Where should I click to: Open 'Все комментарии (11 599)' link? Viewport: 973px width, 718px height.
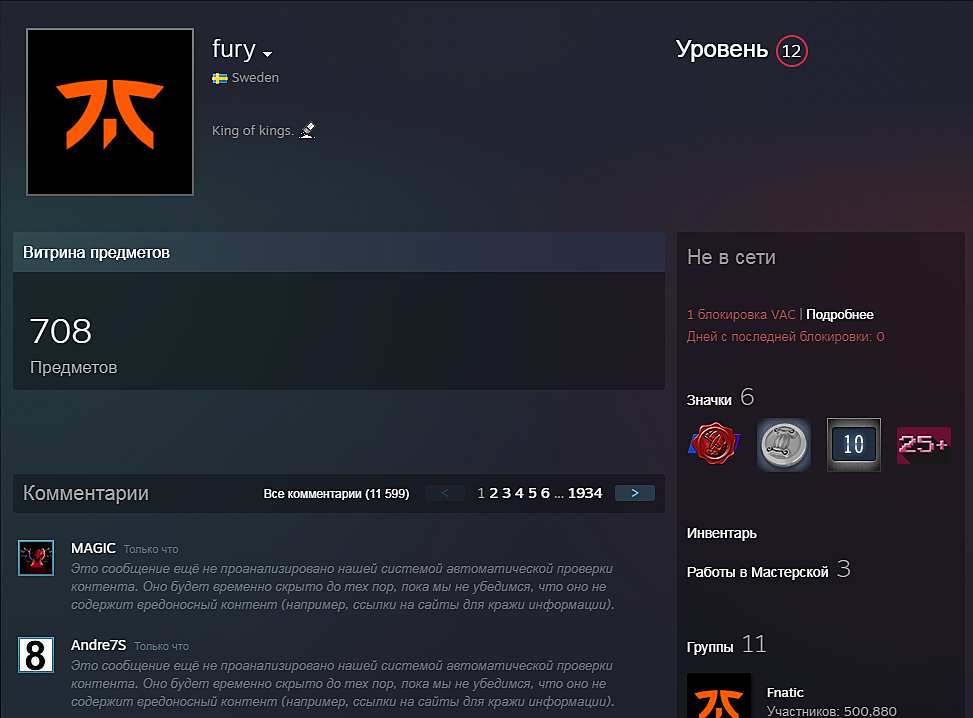click(336, 494)
